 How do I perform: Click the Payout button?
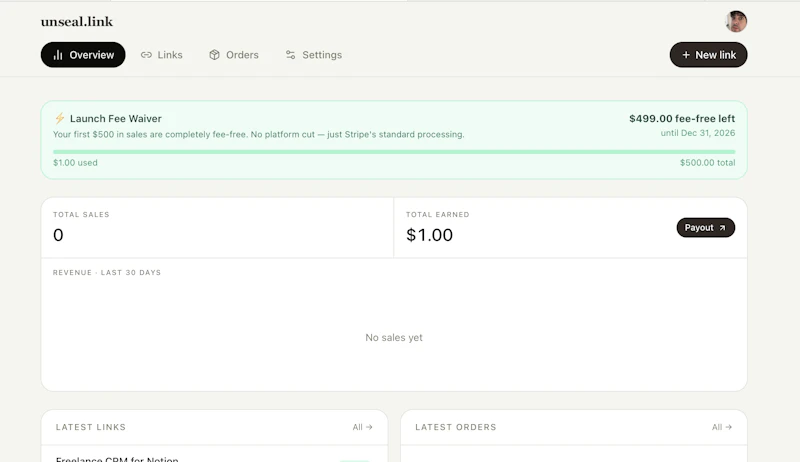[706, 227]
